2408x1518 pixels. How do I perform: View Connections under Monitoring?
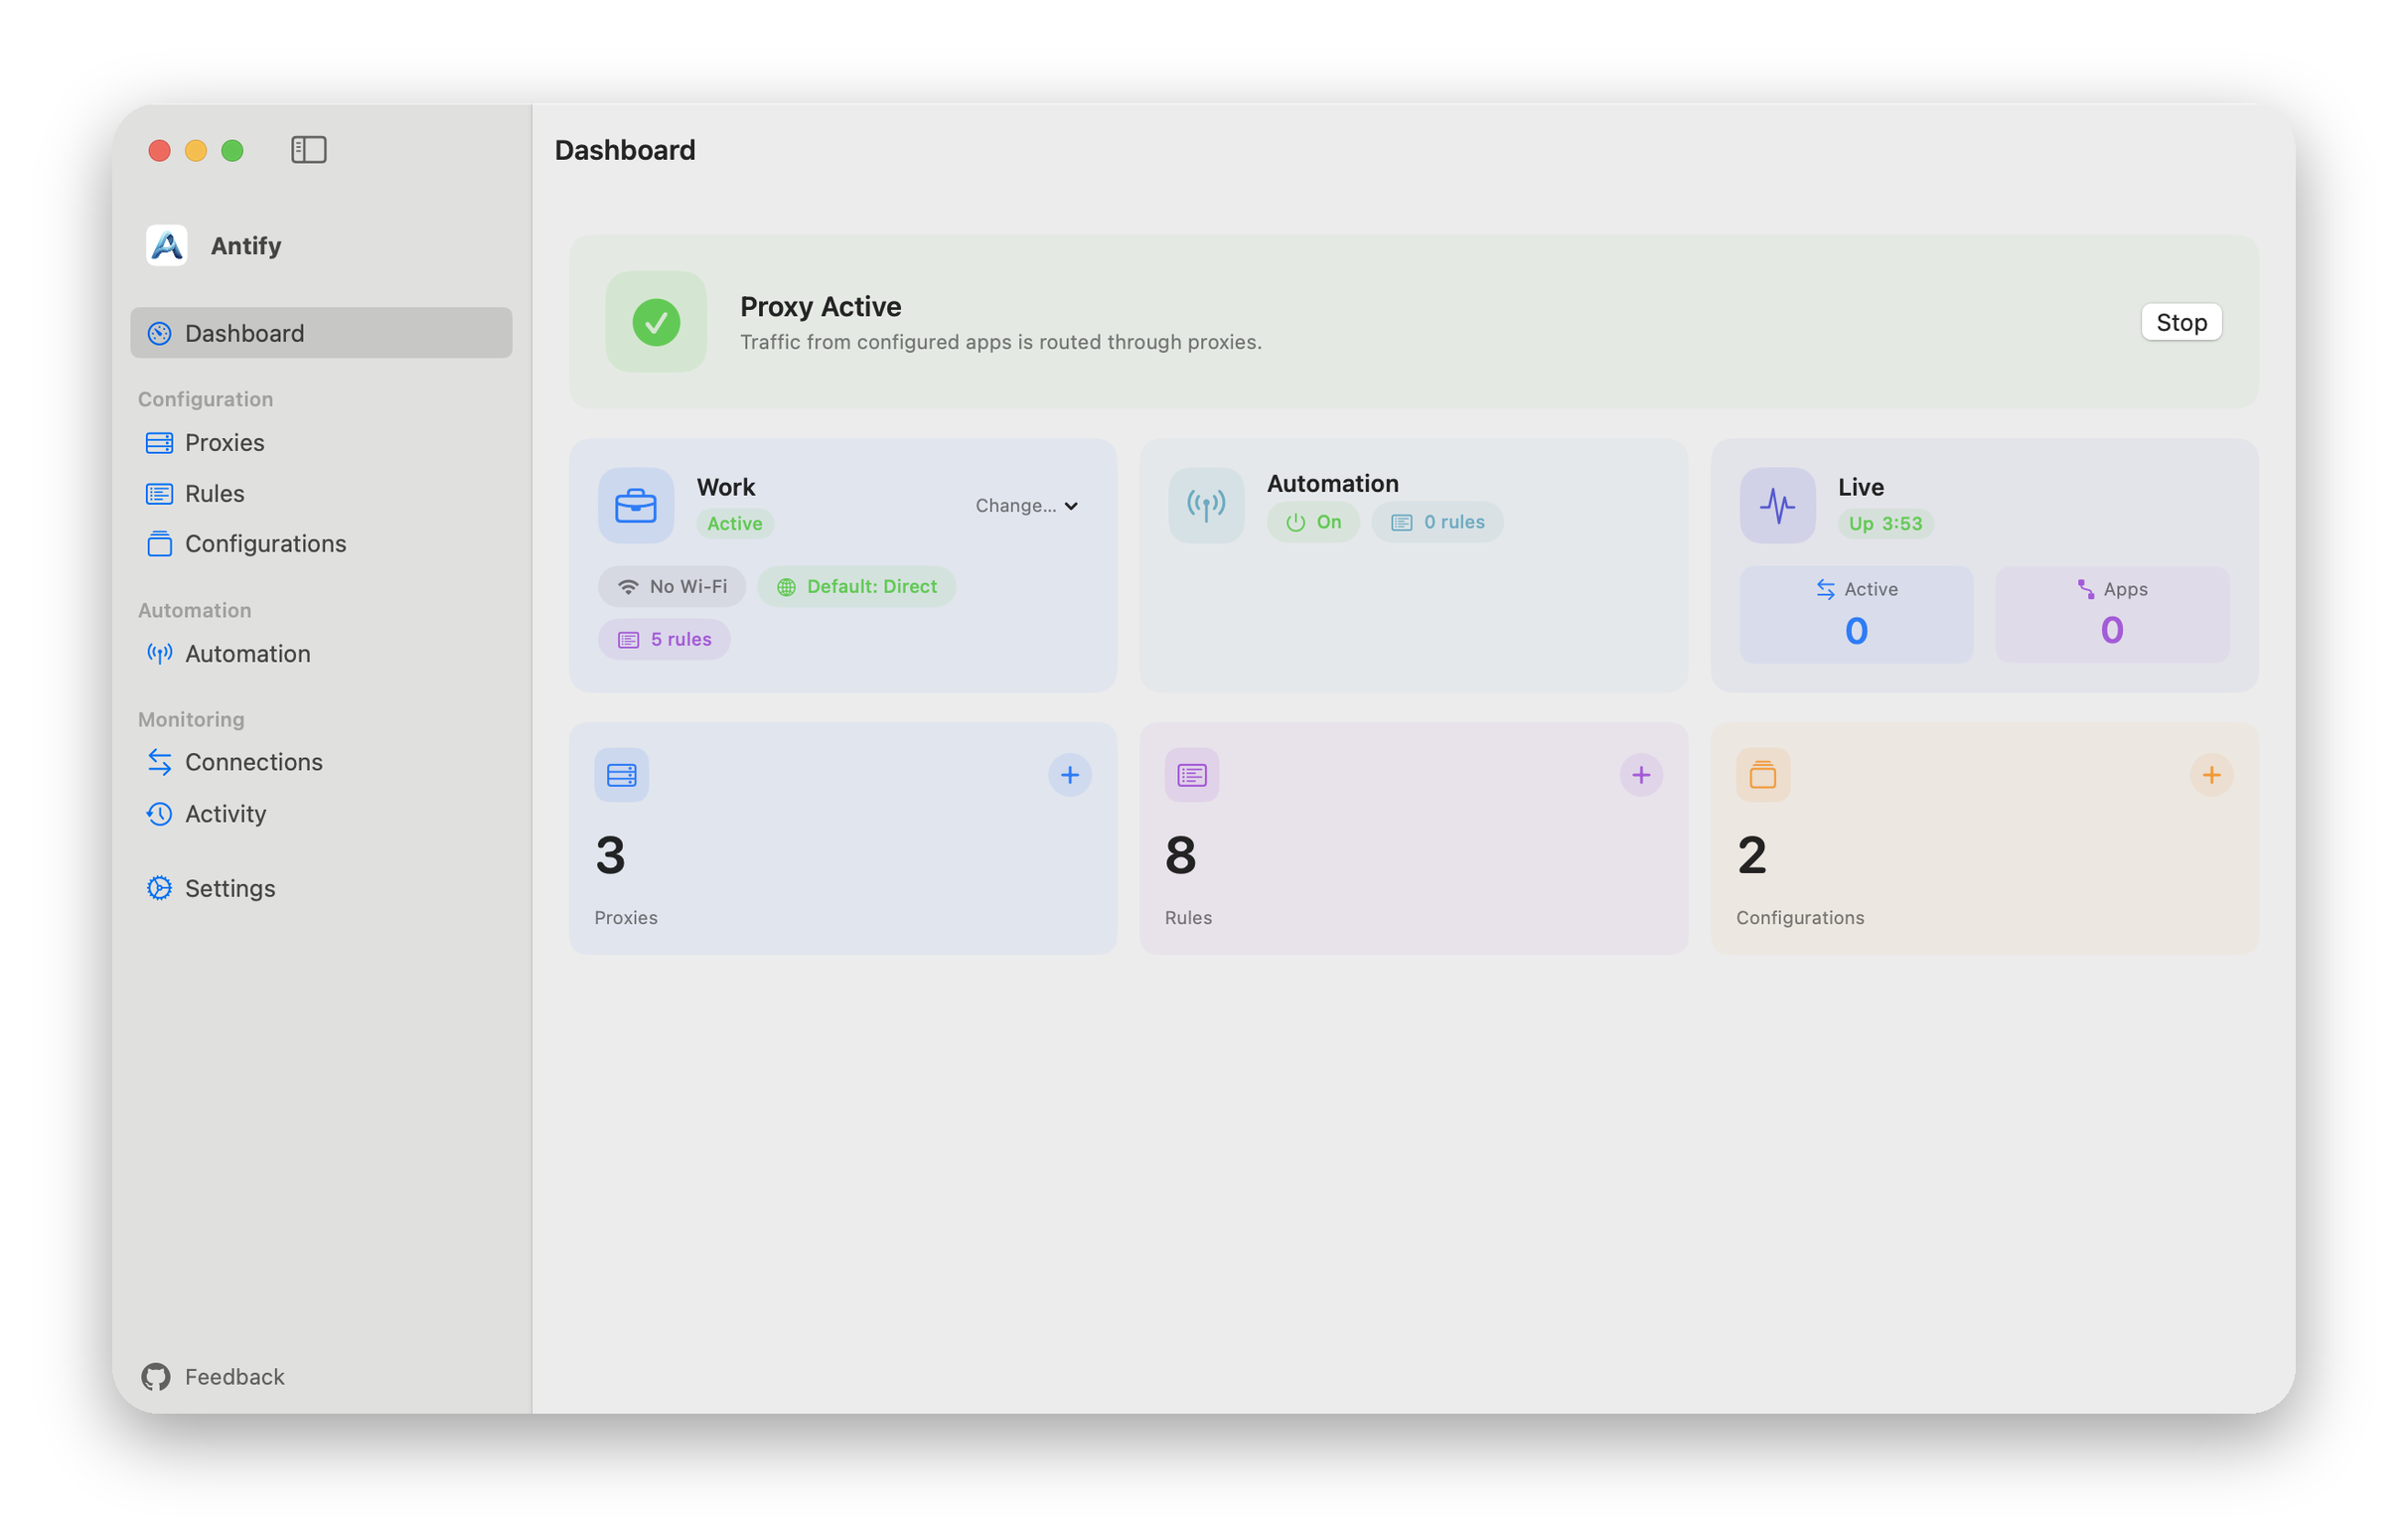pos(321,762)
